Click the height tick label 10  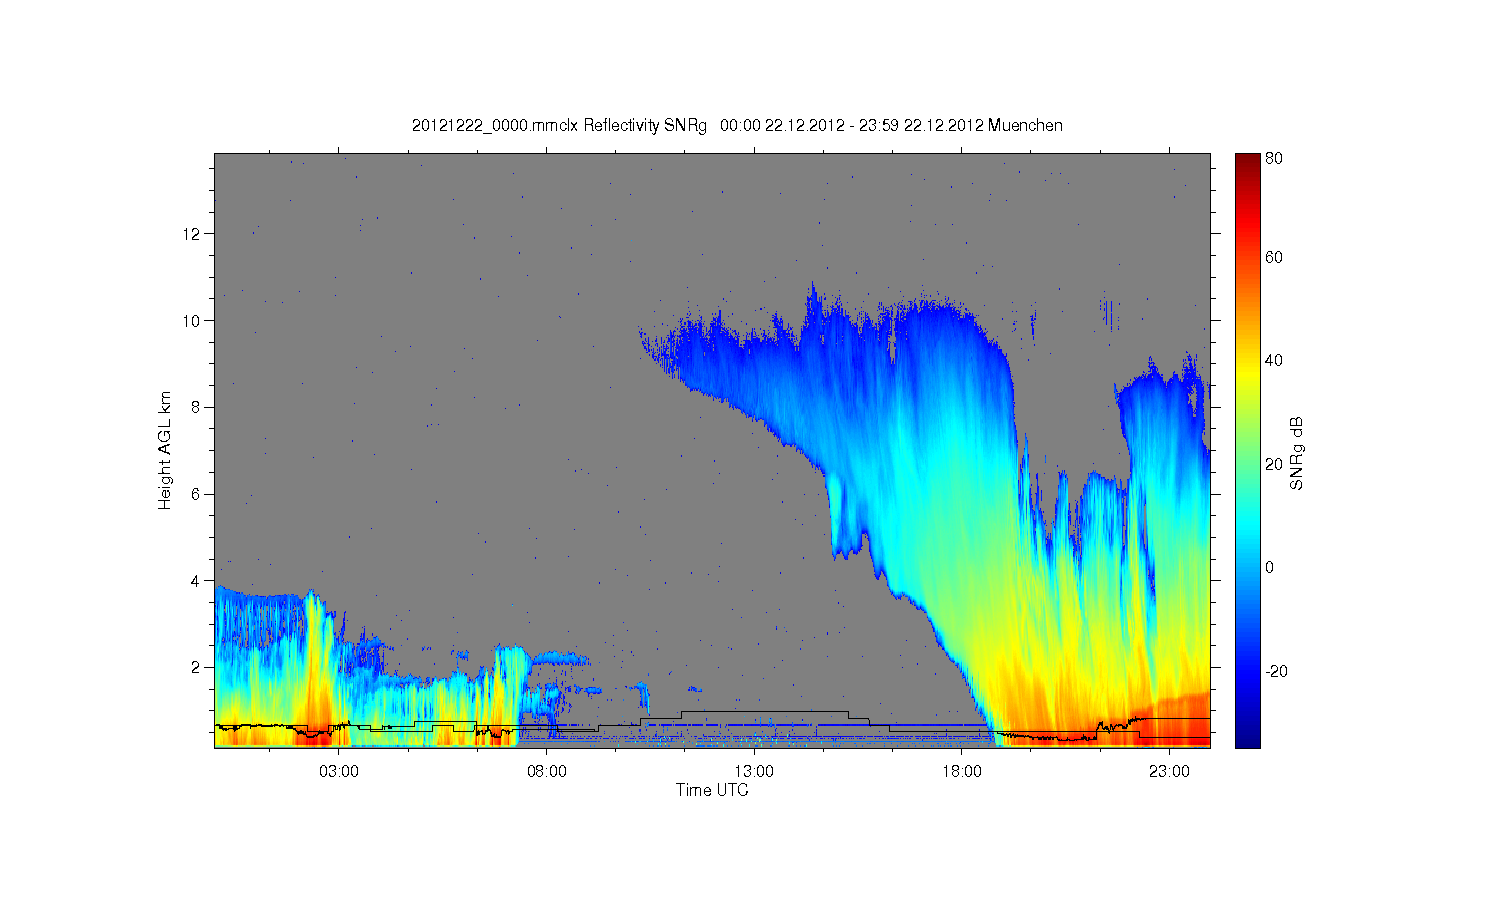click(x=193, y=321)
